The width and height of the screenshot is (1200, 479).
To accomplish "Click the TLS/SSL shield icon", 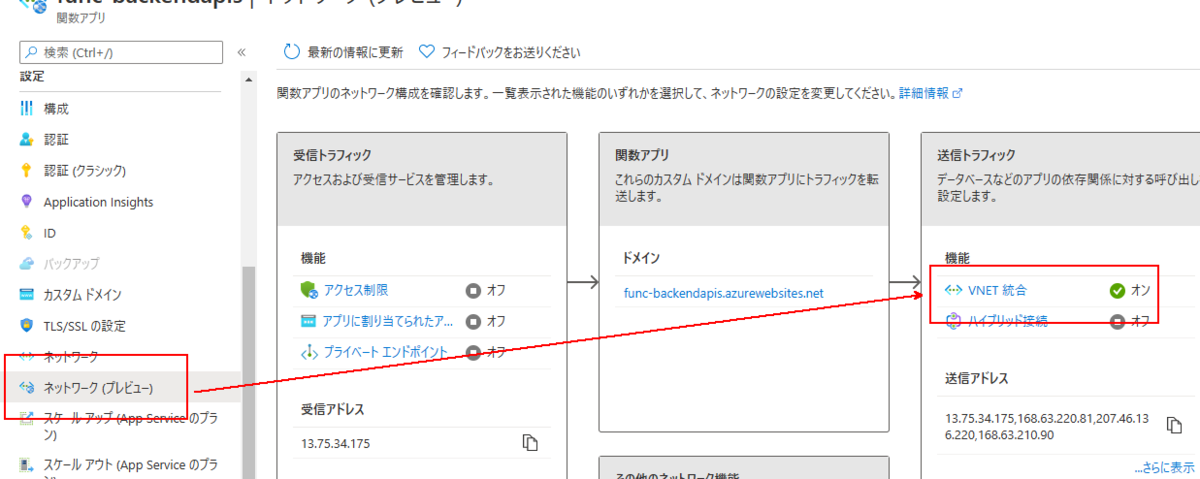I will click(27, 326).
